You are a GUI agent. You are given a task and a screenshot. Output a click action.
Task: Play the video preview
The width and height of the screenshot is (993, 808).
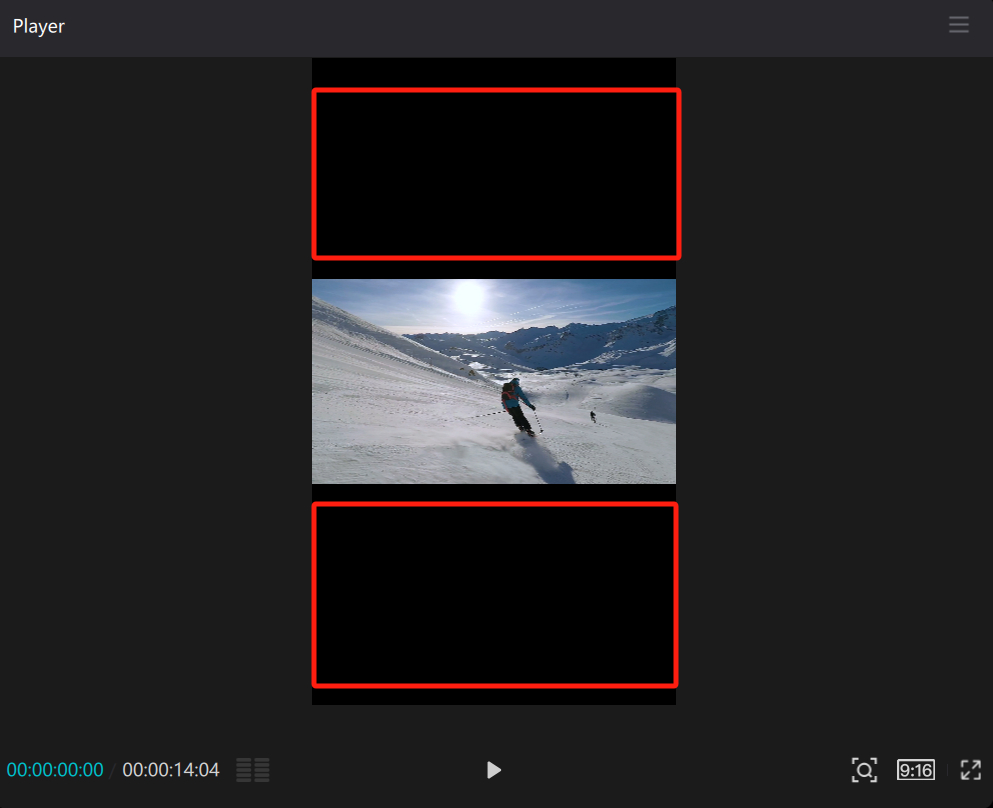click(x=494, y=770)
